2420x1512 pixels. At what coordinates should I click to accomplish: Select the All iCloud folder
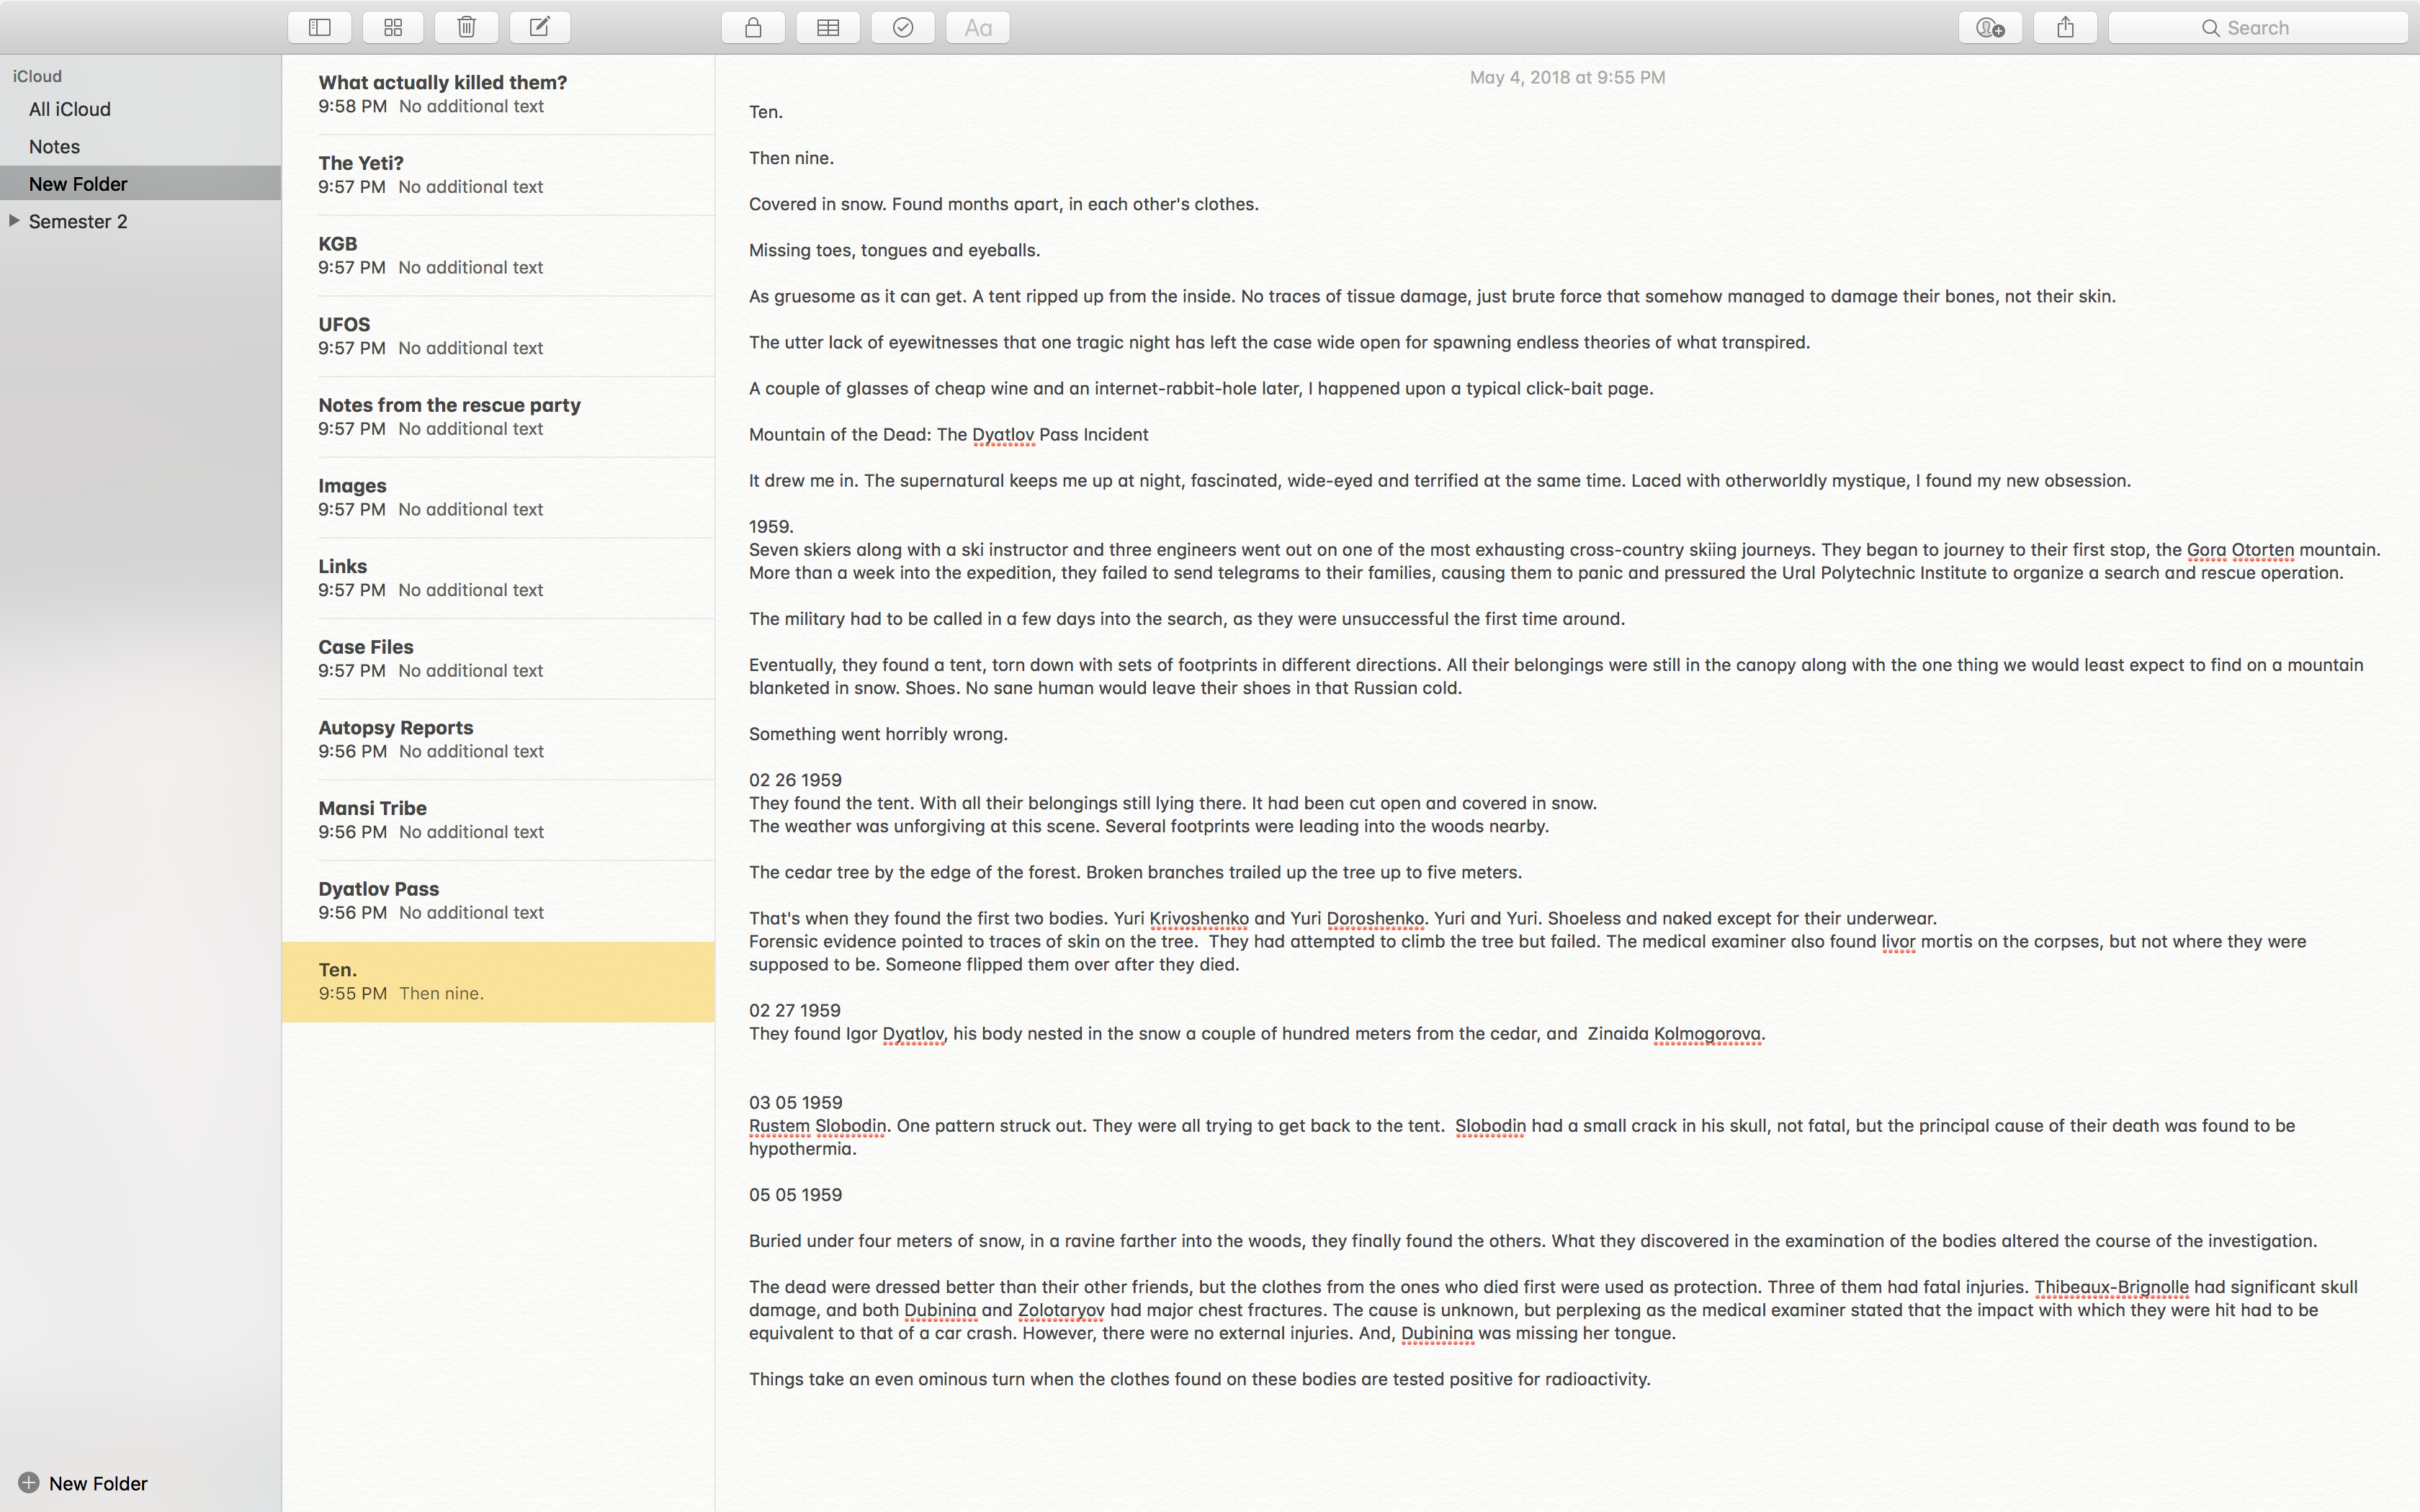point(70,109)
